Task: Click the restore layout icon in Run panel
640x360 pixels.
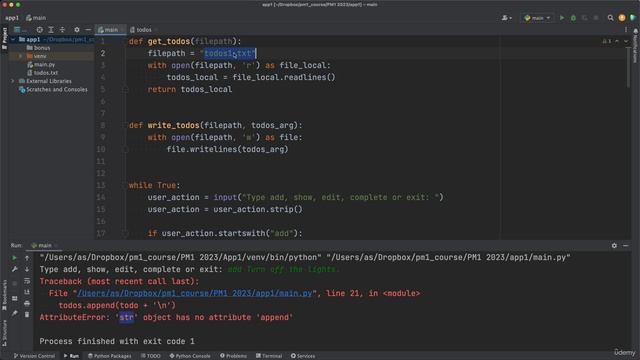Action: pos(15,299)
